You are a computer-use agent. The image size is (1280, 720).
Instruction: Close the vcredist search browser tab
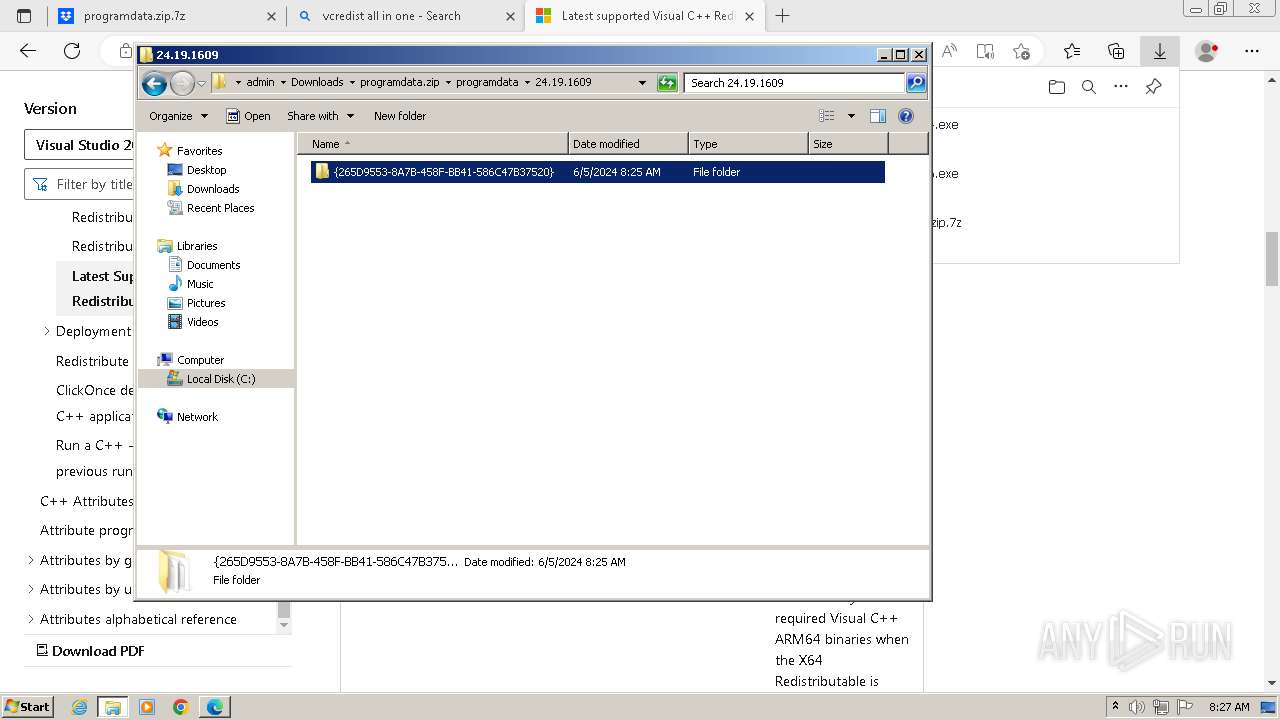point(510,16)
